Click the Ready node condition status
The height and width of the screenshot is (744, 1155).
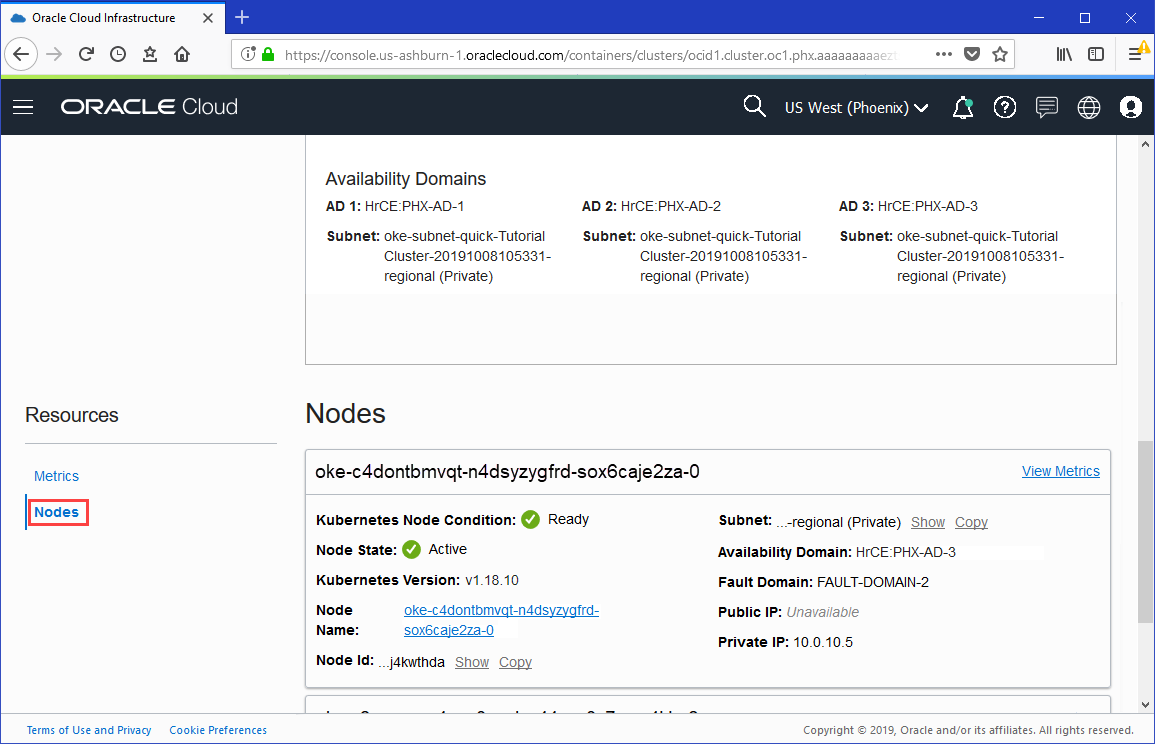568,519
